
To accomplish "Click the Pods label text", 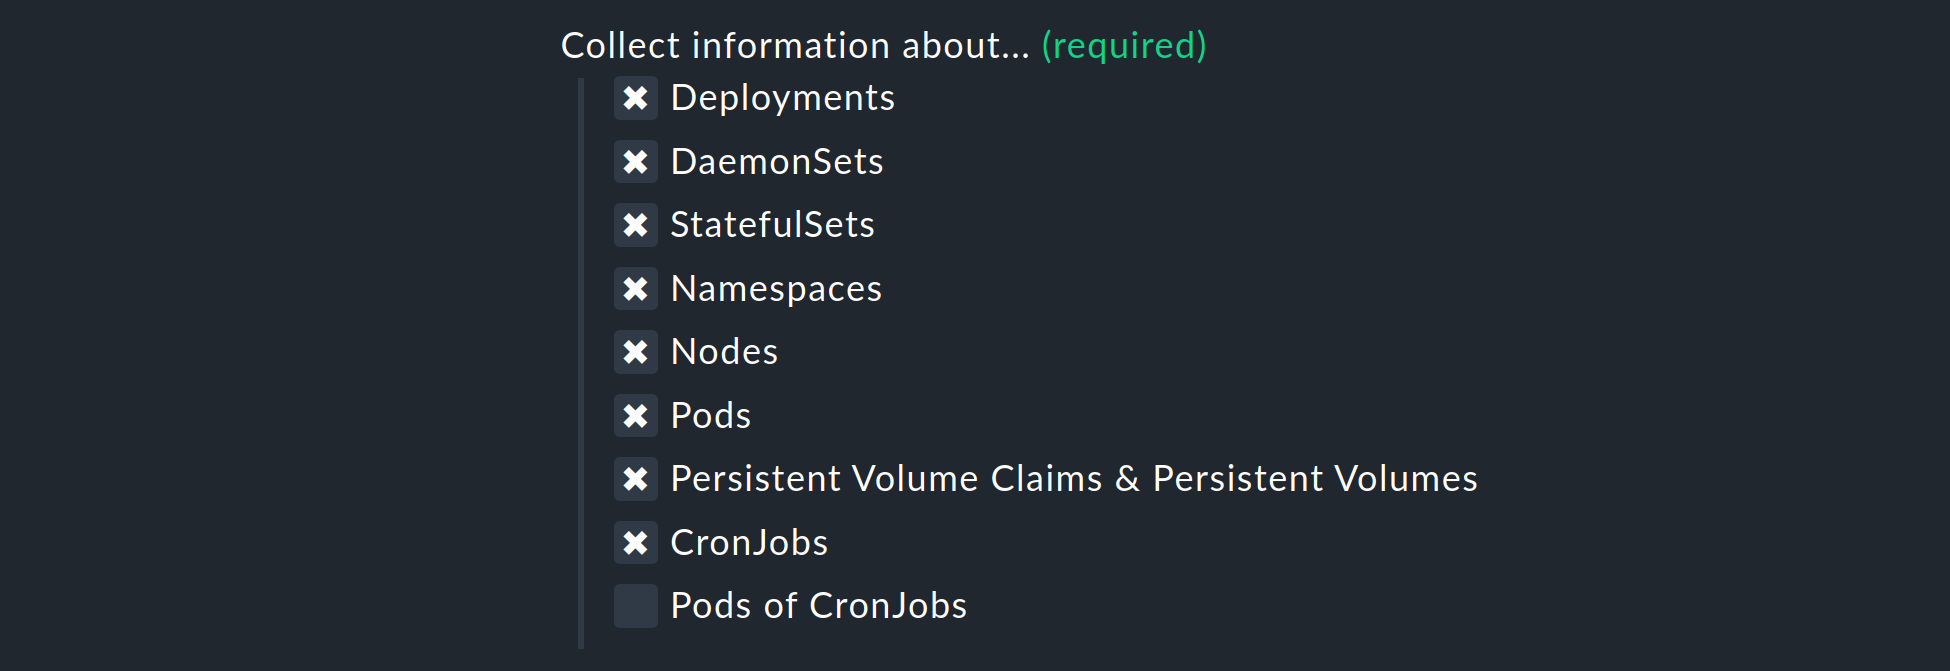I will (710, 416).
